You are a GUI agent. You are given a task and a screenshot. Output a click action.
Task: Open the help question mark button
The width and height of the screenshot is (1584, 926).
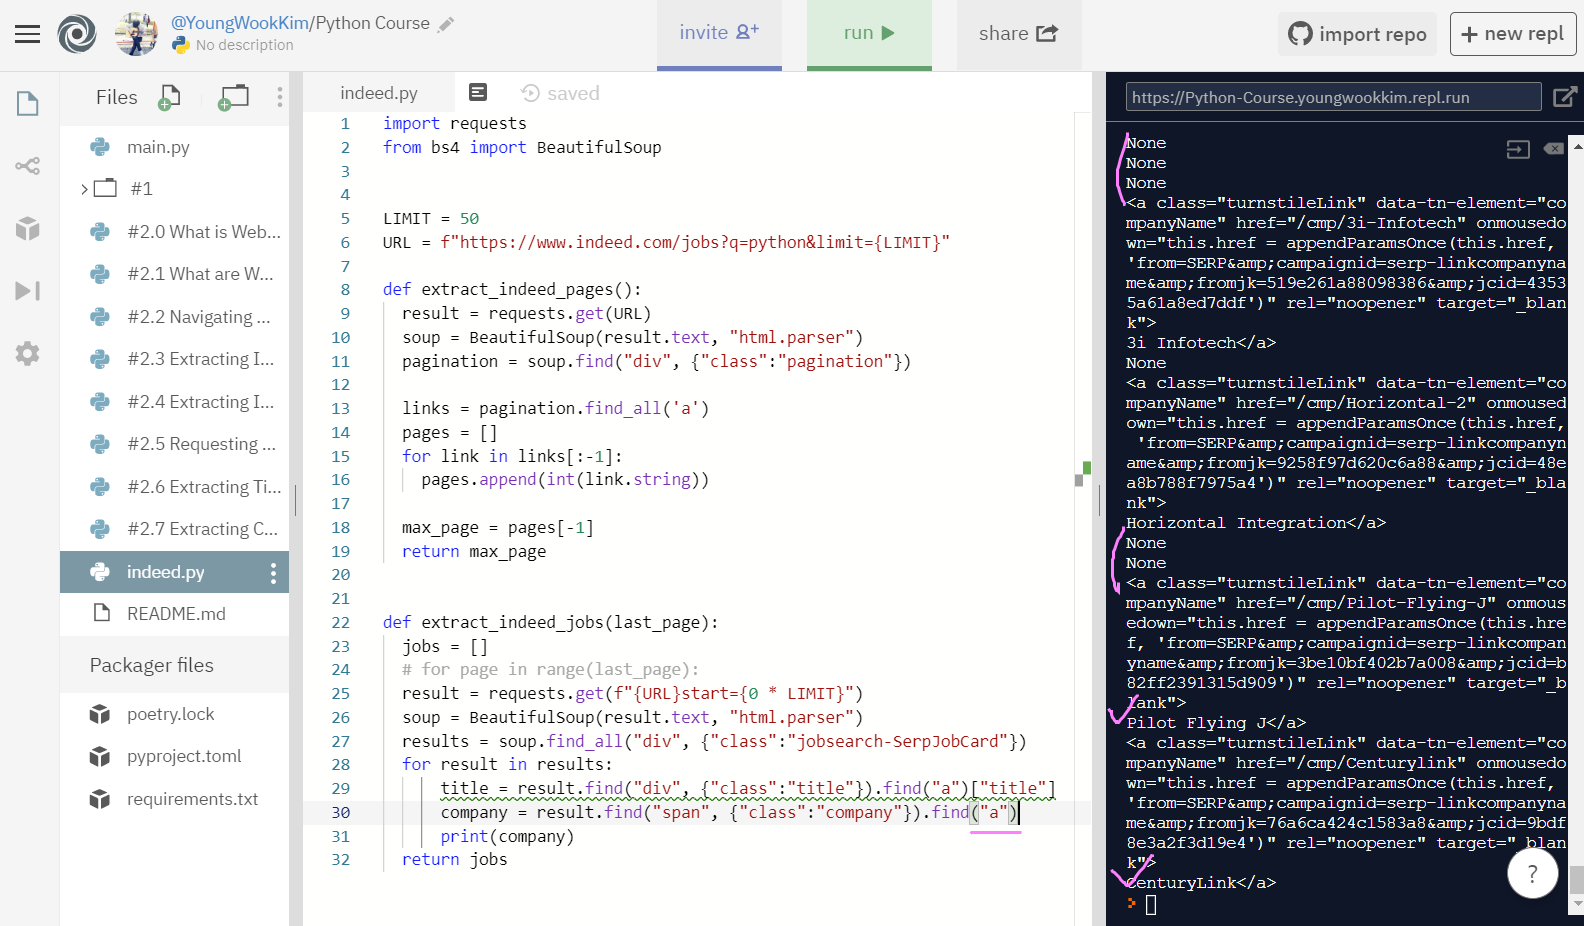1532,874
